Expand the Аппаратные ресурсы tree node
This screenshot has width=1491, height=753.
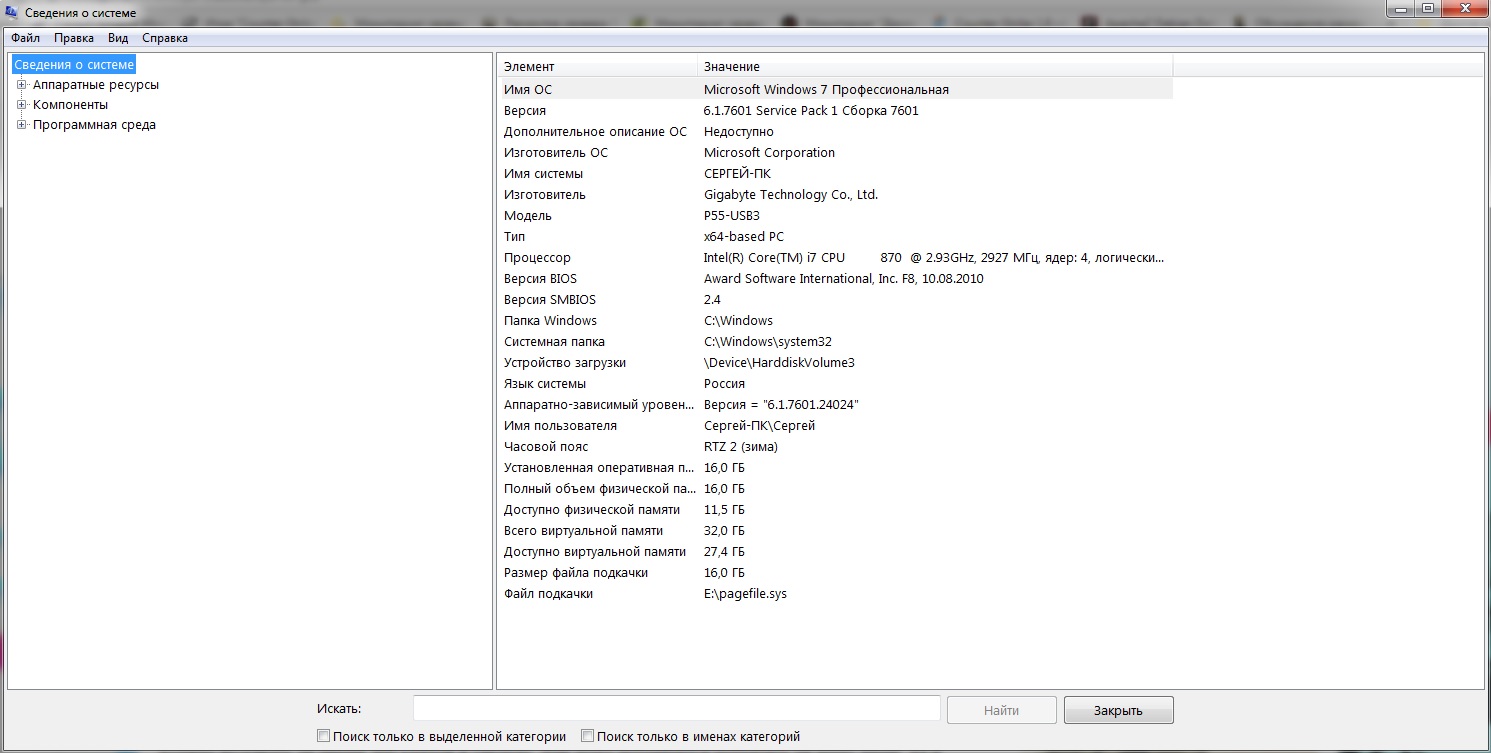click(x=21, y=85)
